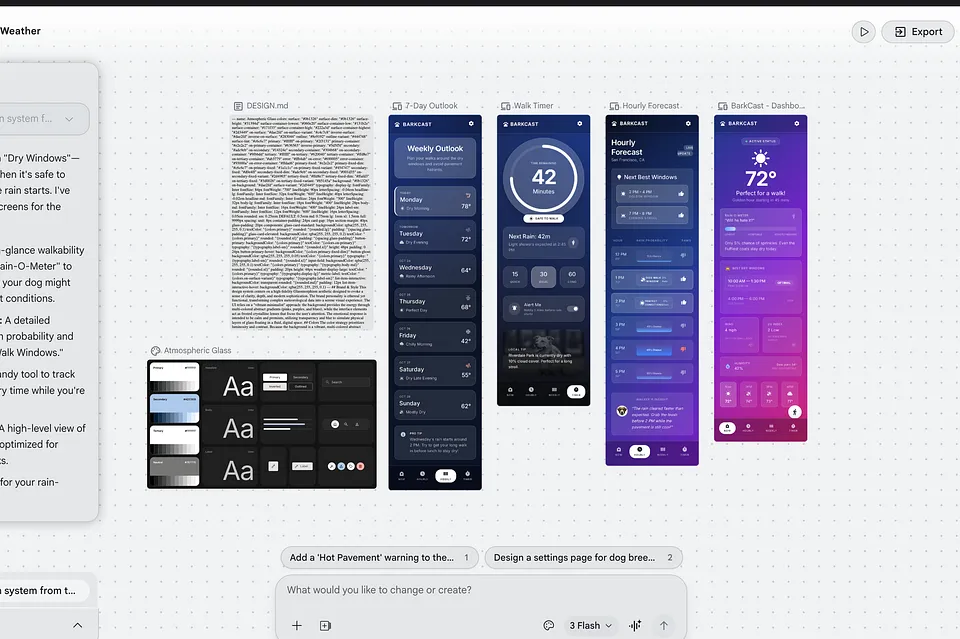960x639 pixels.
Task: Click the add screen frame icon
Action: pos(325,626)
